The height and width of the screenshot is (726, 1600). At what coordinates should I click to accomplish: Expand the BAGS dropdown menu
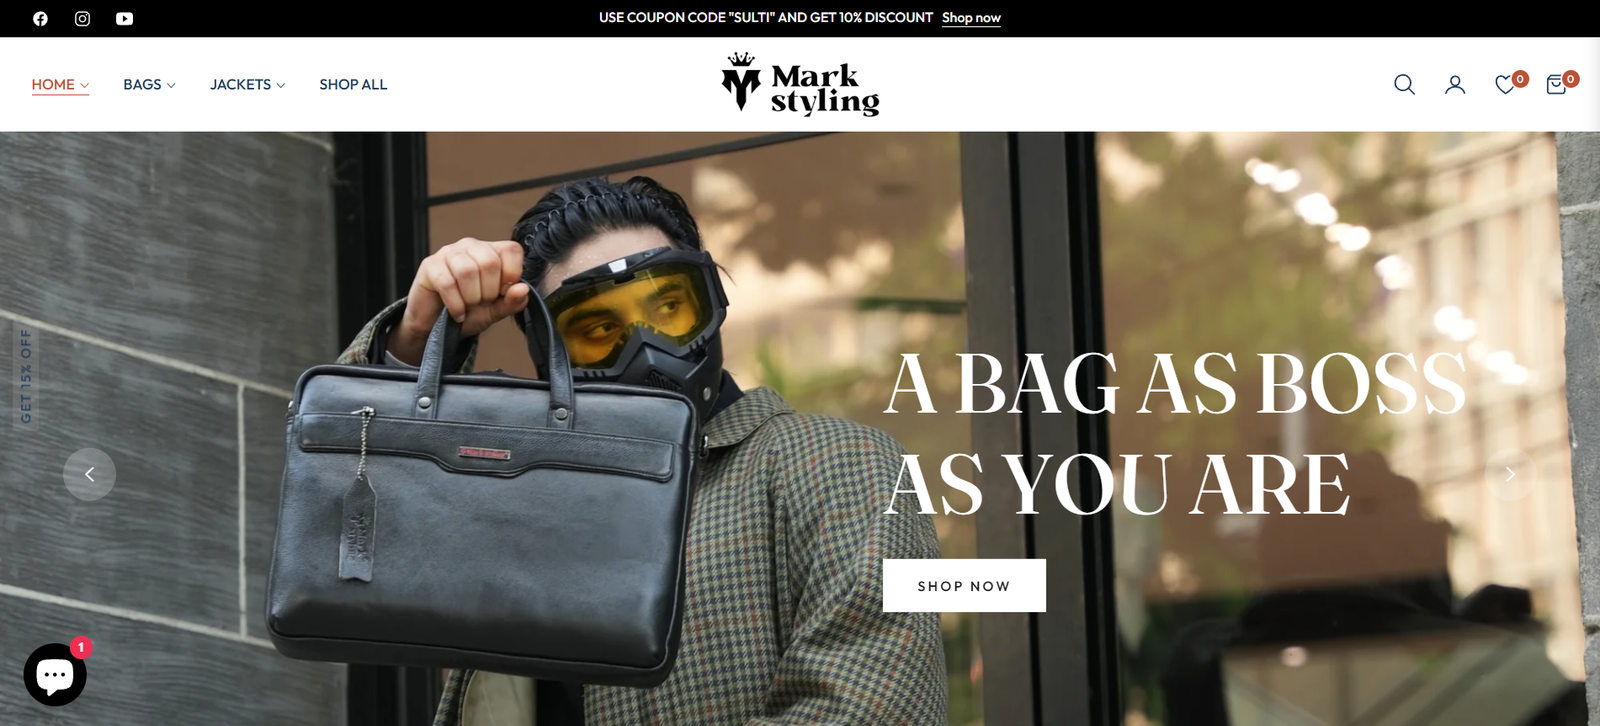click(x=149, y=84)
